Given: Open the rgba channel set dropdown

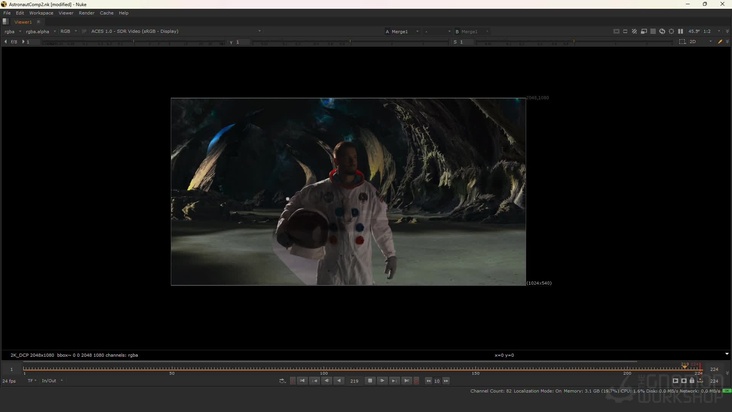Looking at the screenshot, I should (13, 31).
